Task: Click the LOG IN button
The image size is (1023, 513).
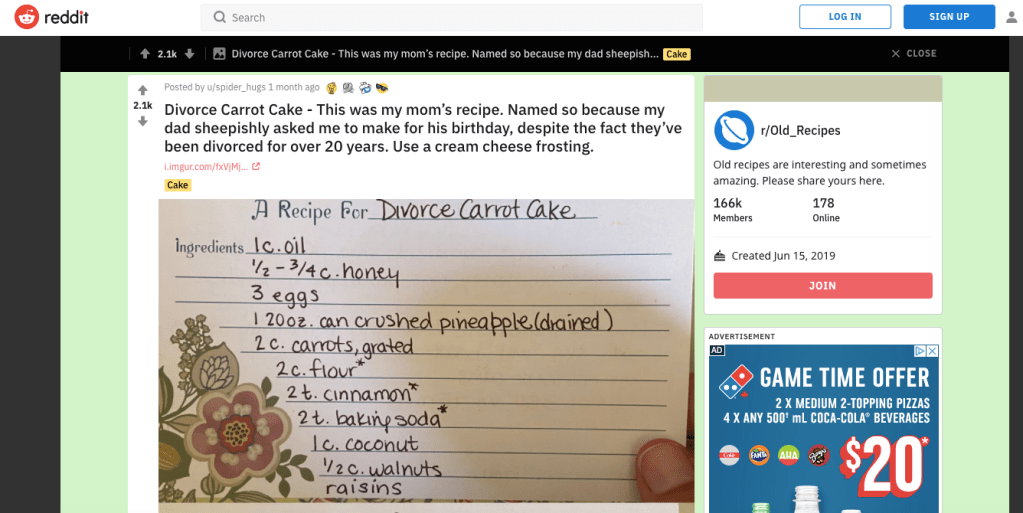Action: (x=845, y=17)
